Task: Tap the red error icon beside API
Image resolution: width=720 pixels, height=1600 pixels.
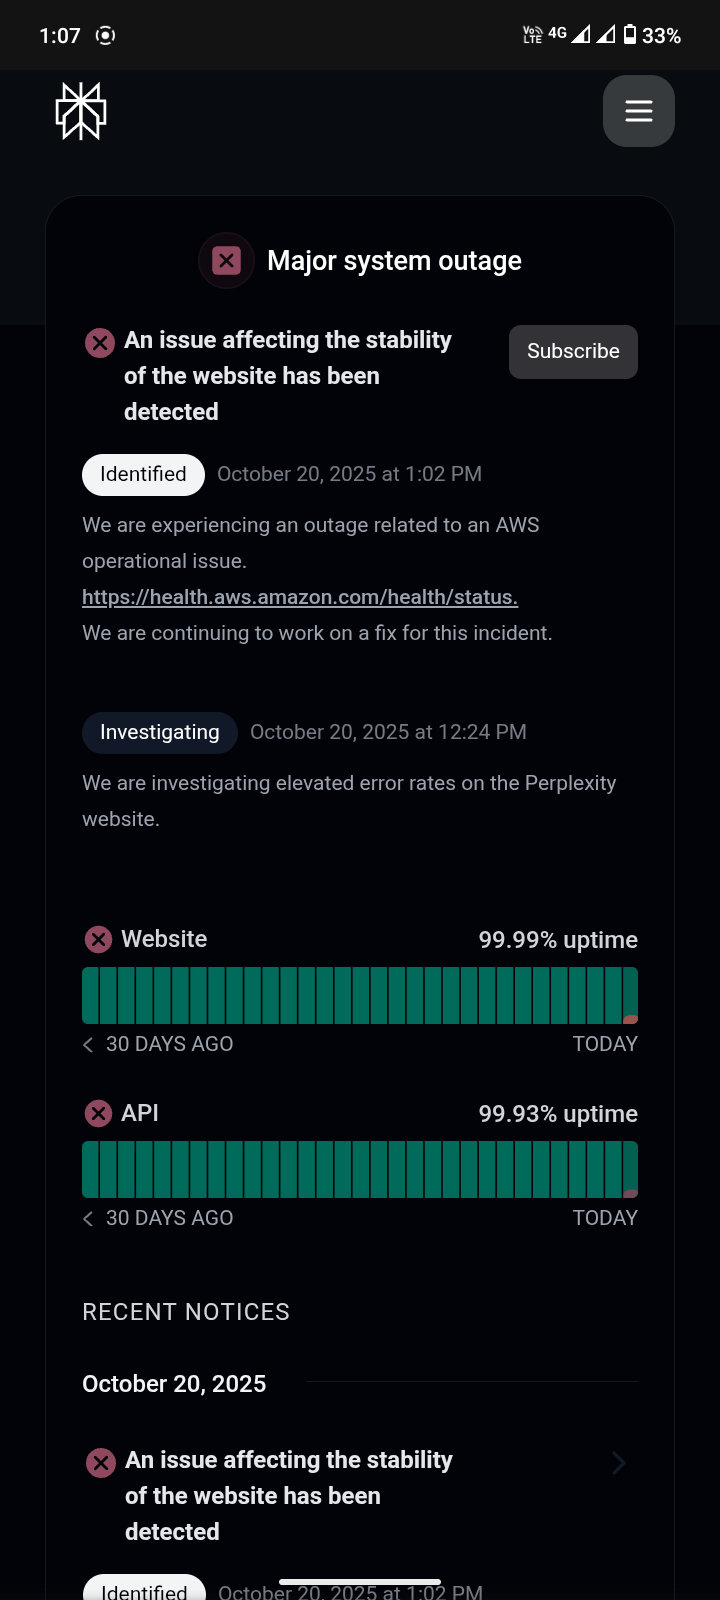Action: pos(98,1114)
